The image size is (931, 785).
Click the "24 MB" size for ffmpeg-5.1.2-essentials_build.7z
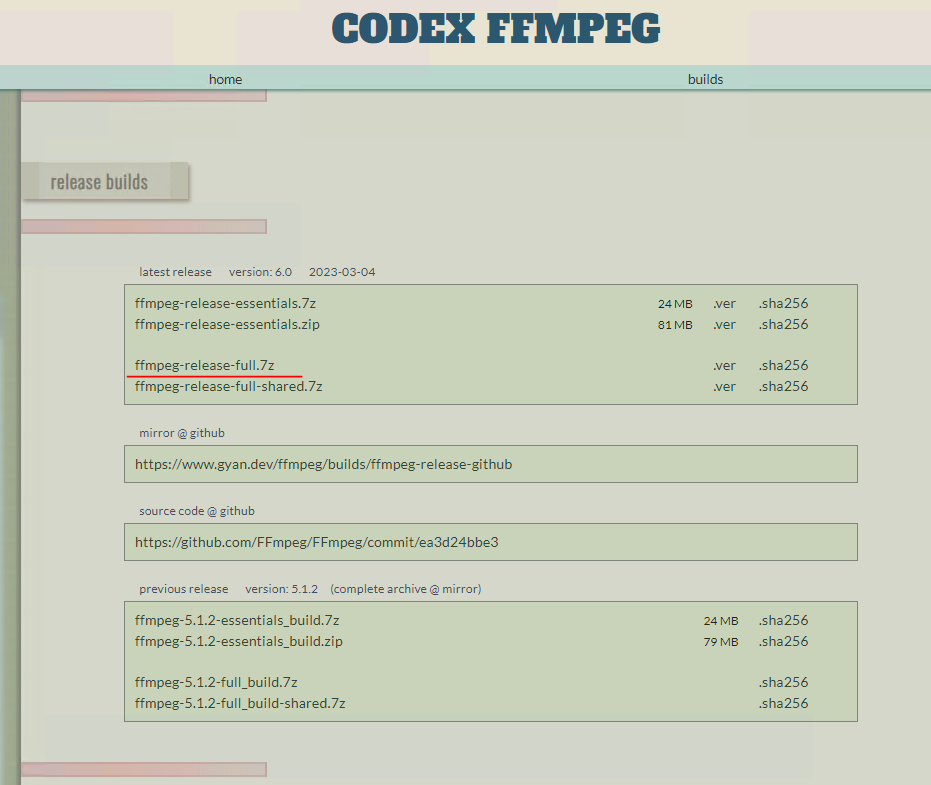pyautogui.click(x=721, y=621)
